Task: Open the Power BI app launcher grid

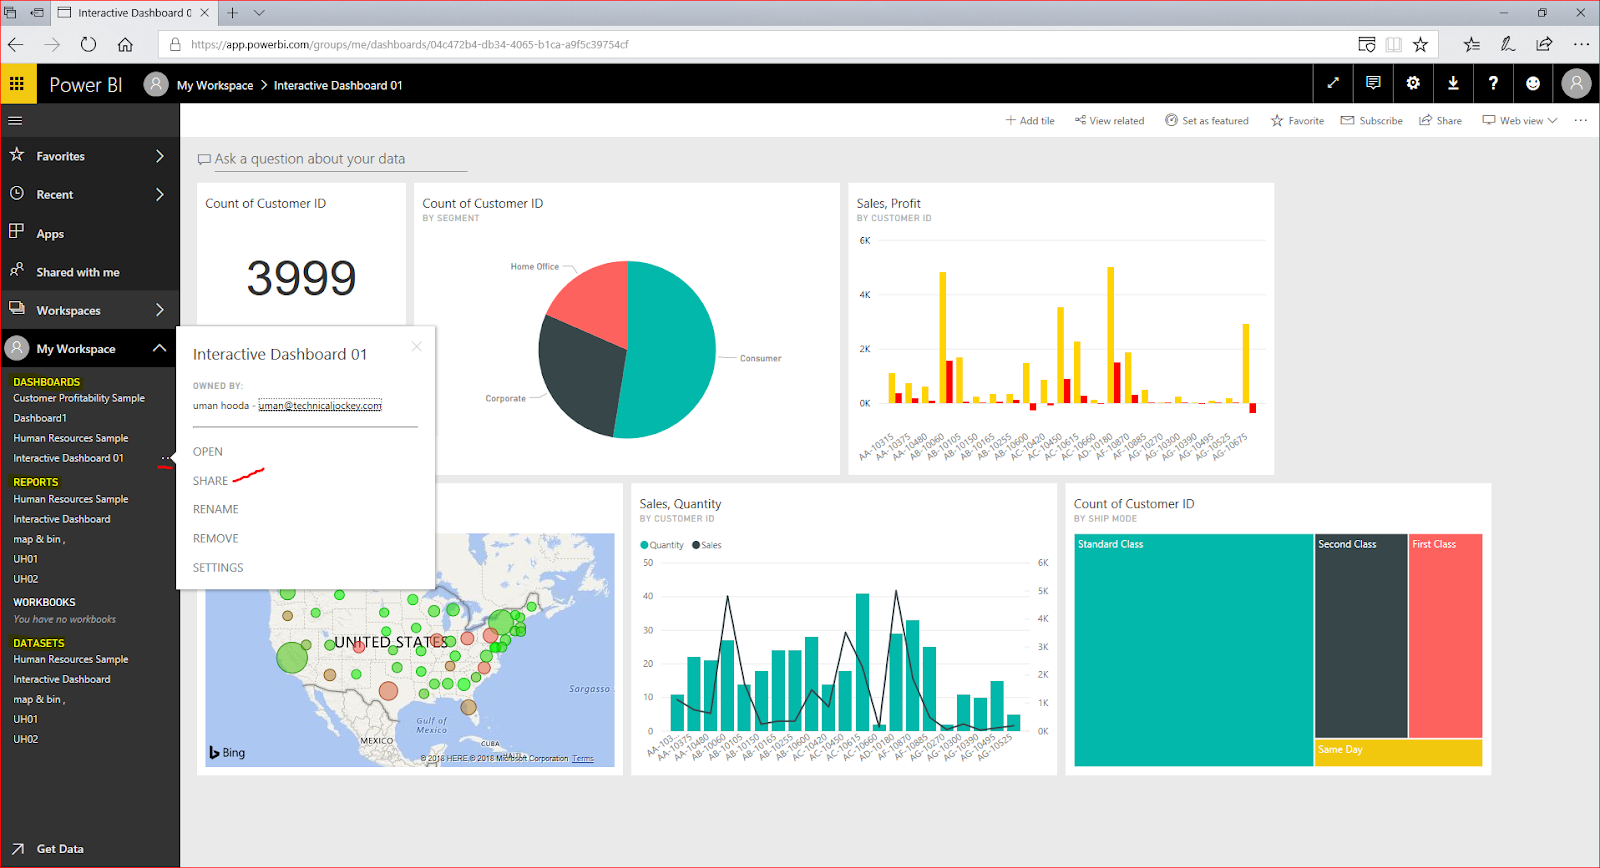Action: coord(17,84)
